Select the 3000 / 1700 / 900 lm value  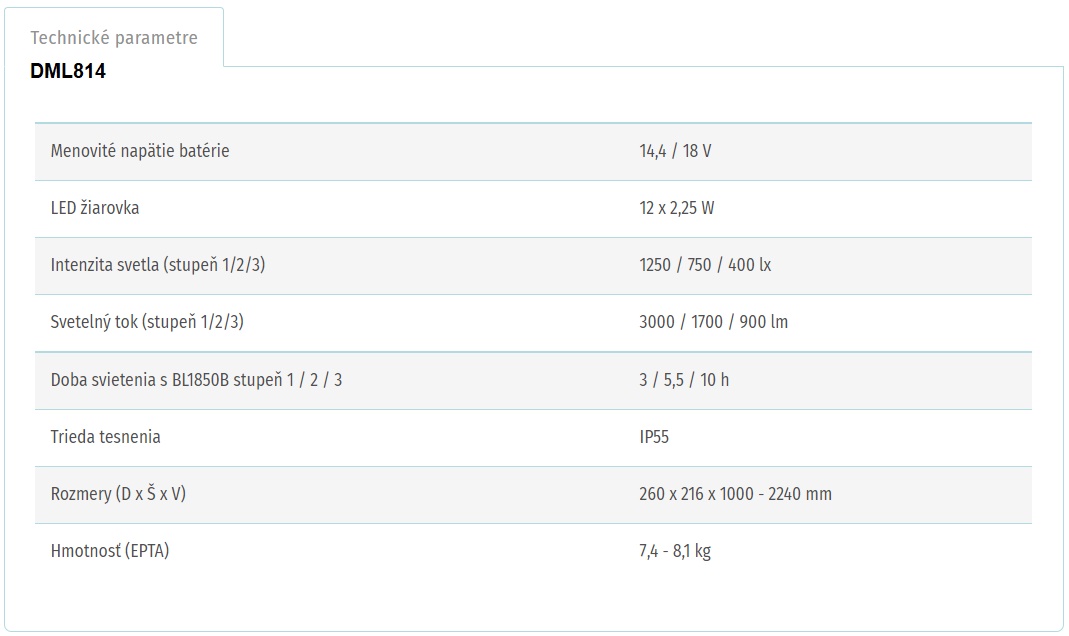click(713, 322)
